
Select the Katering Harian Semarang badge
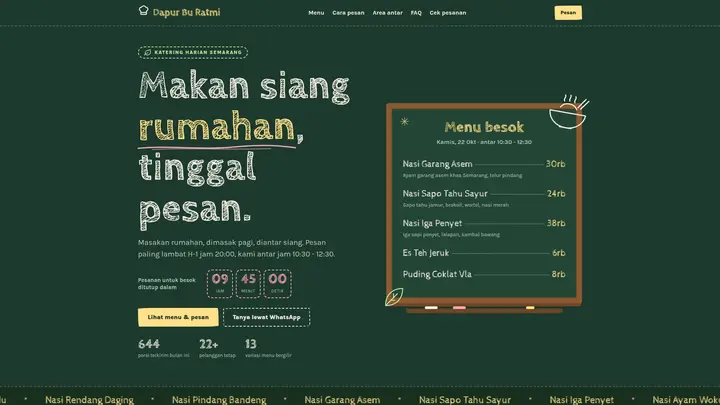click(x=193, y=52)
